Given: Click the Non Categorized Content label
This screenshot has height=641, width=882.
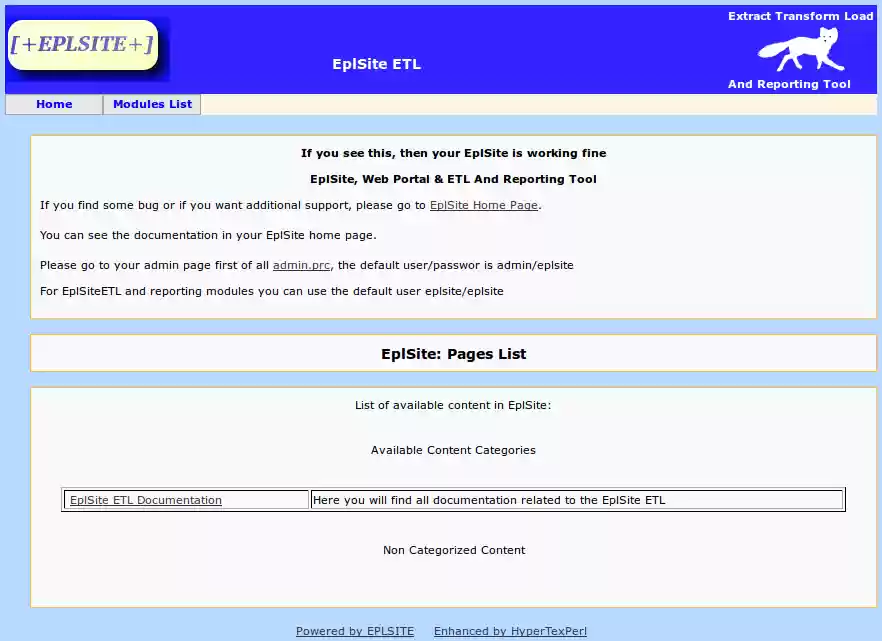Looking at the screenshot, I should click(x=453, y=550).
